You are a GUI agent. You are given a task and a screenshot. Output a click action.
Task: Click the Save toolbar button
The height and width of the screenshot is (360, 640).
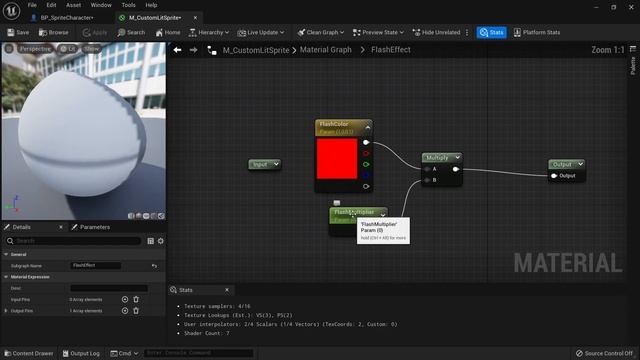point(18,33)
